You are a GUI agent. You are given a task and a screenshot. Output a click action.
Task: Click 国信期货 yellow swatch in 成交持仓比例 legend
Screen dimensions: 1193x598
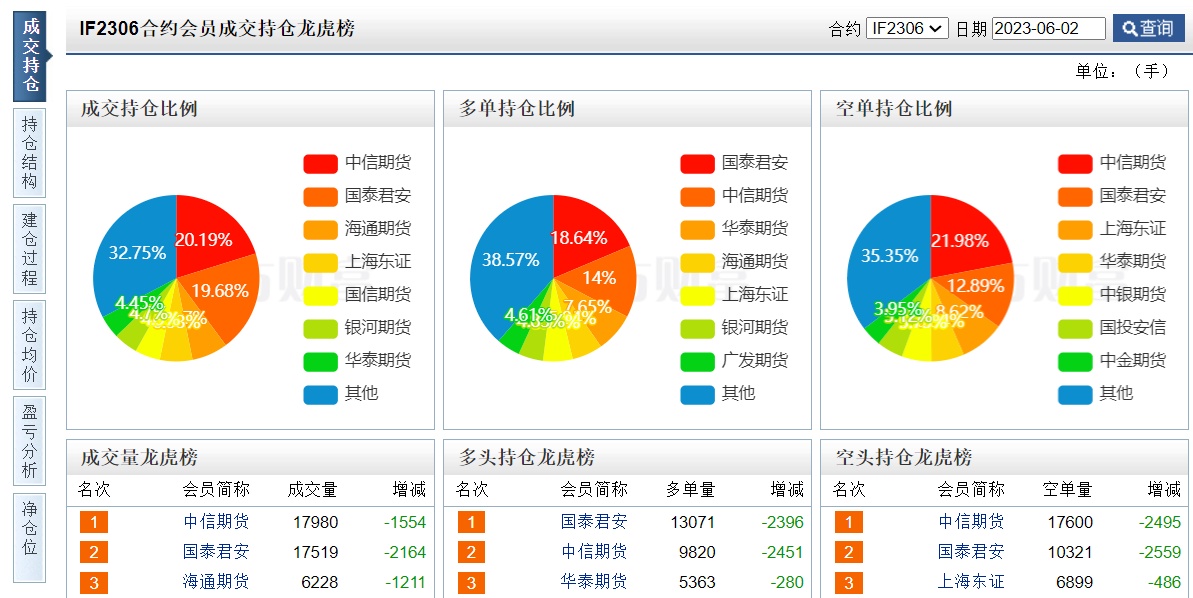pos(320,295)
